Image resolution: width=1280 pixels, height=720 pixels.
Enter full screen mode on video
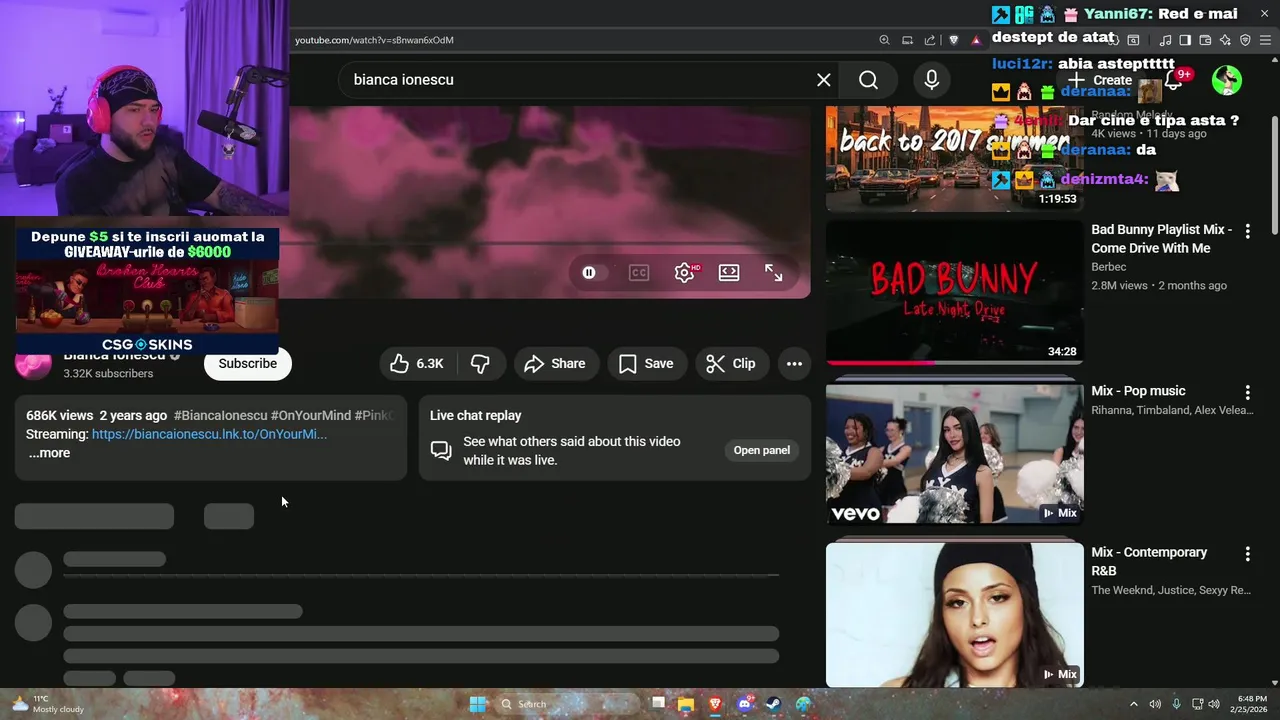pyautogui.click(x=774, y=273)
